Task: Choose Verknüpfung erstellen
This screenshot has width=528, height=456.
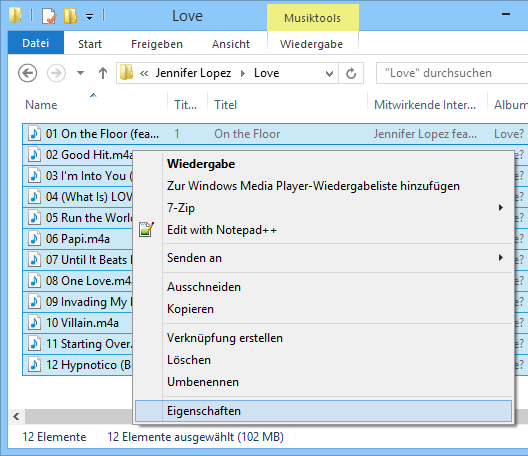Action: [323, 338]
